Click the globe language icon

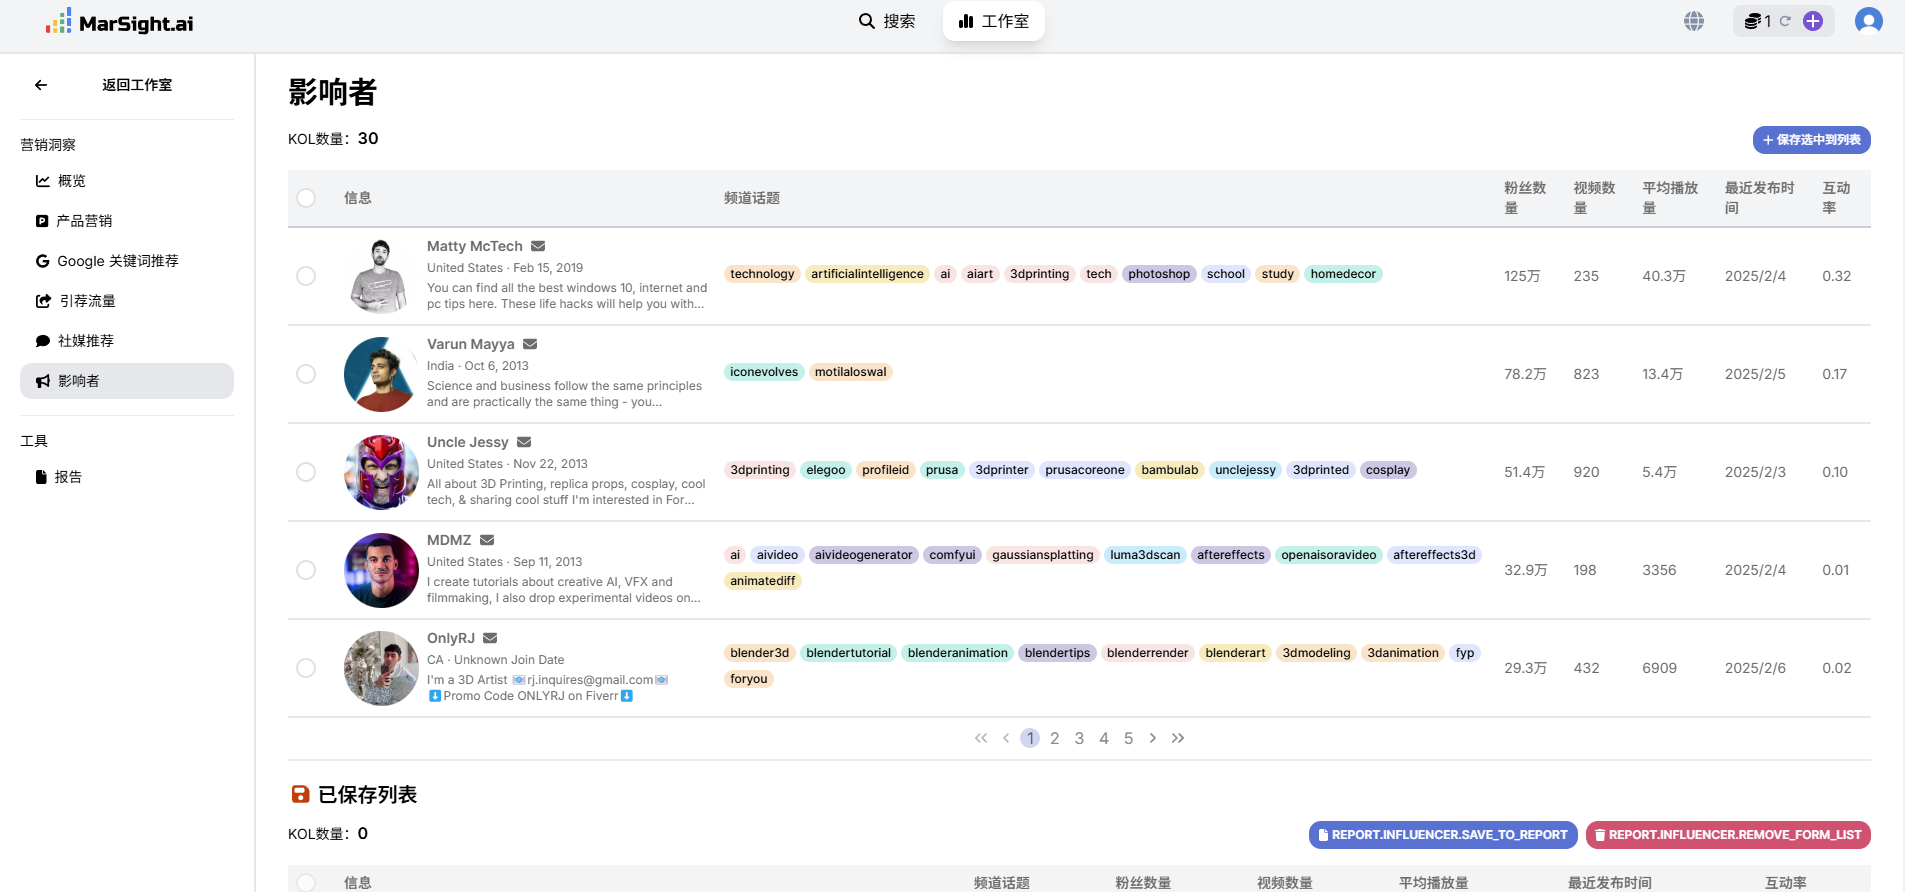click(x=1693, y=21)
